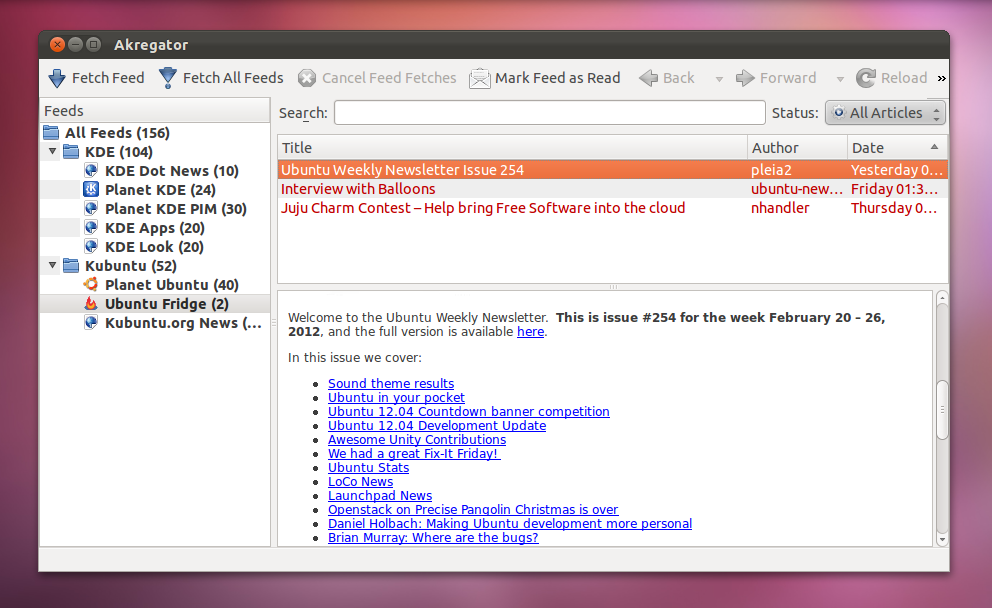Viewport: 992px width, 608px height.
Task: Open the Ubuntu in your pocket link
Action: [x=396, y=397]
